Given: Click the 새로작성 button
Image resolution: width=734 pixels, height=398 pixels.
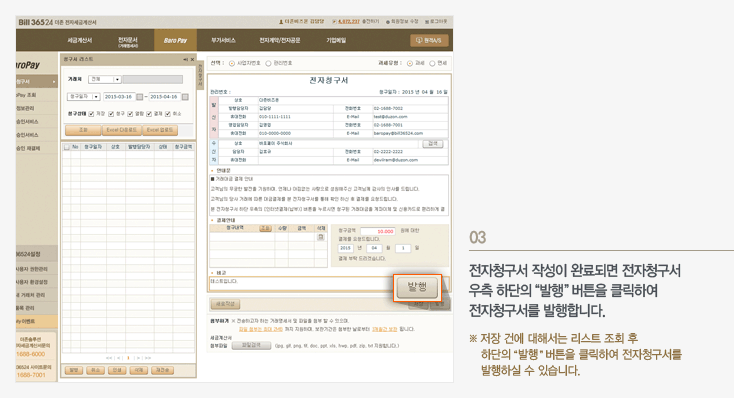Looking at the screenshot, I should point(225,304).
